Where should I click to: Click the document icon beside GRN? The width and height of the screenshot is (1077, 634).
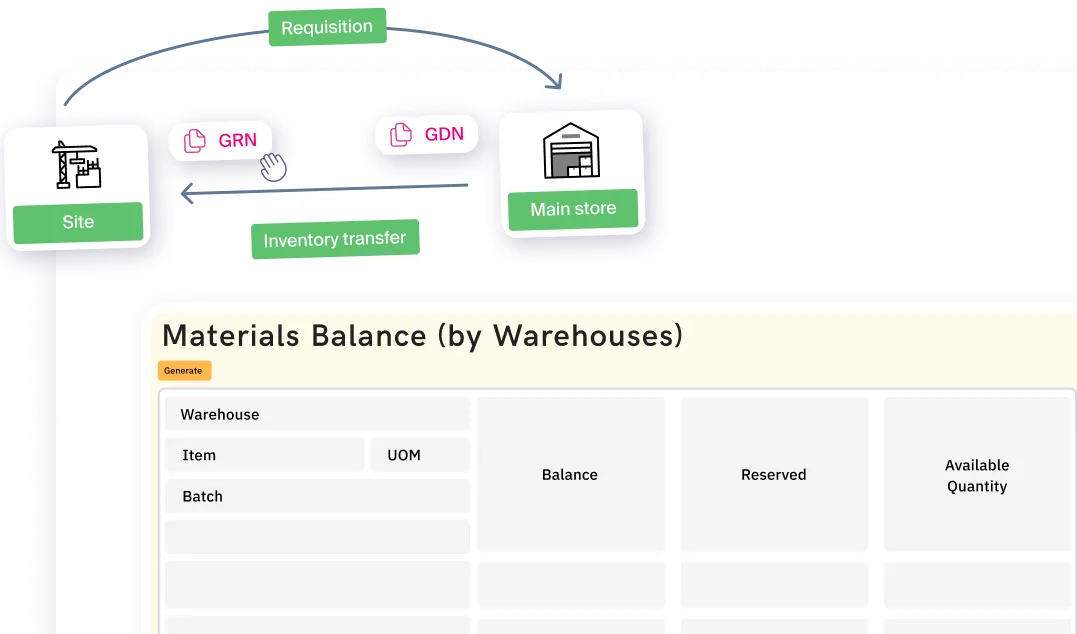coord(195,141)
